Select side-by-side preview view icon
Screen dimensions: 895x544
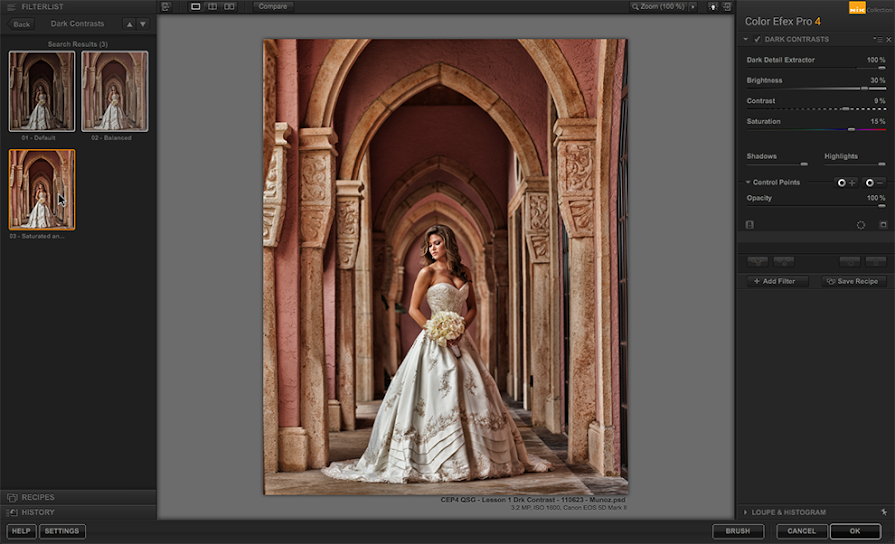[229, 7]
